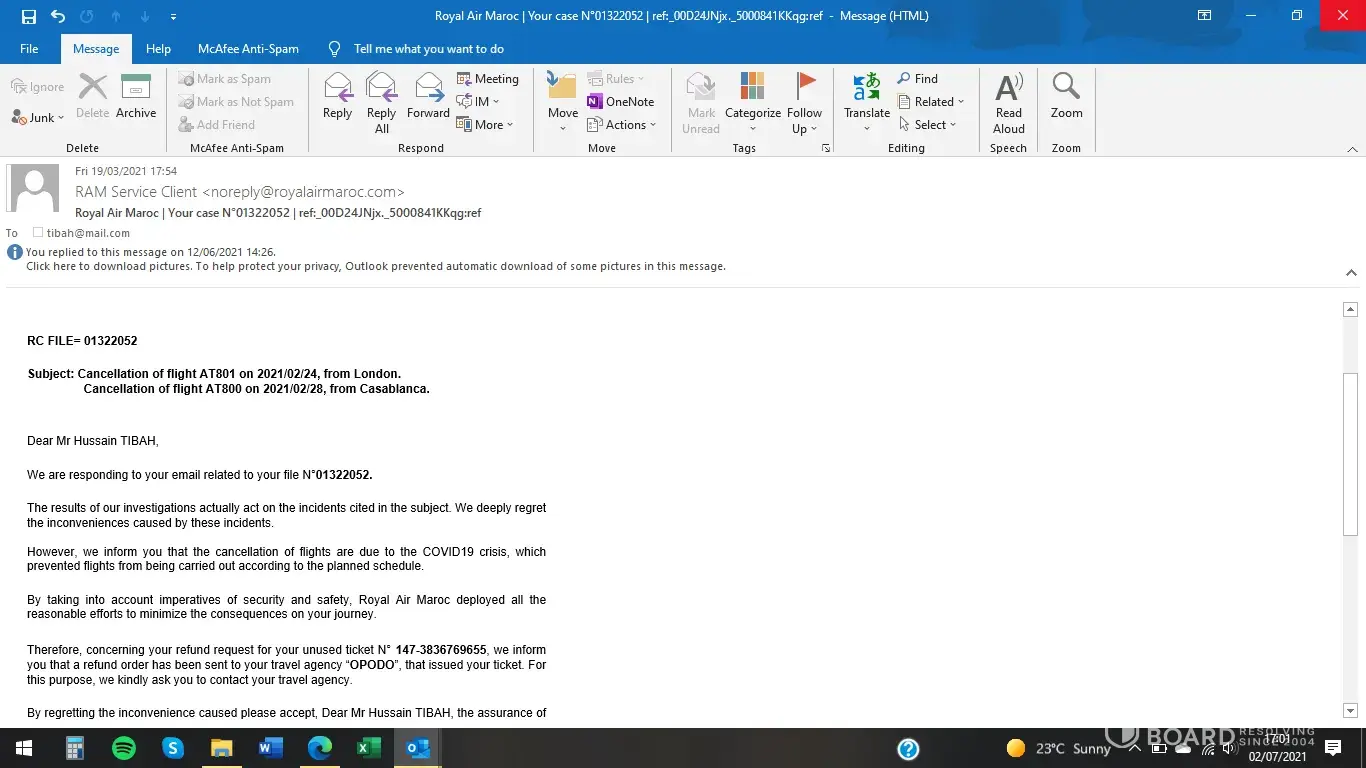Click the Tell me what you want search field
Image resolution: width=1366 pixels, height=768 pixels.
(x=428, y=49)
